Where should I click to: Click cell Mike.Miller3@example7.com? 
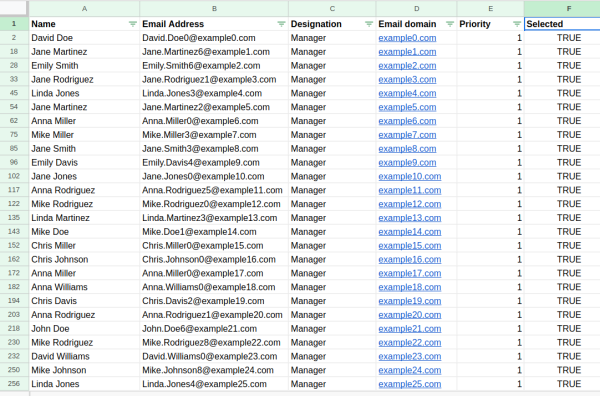click(214, 135)
